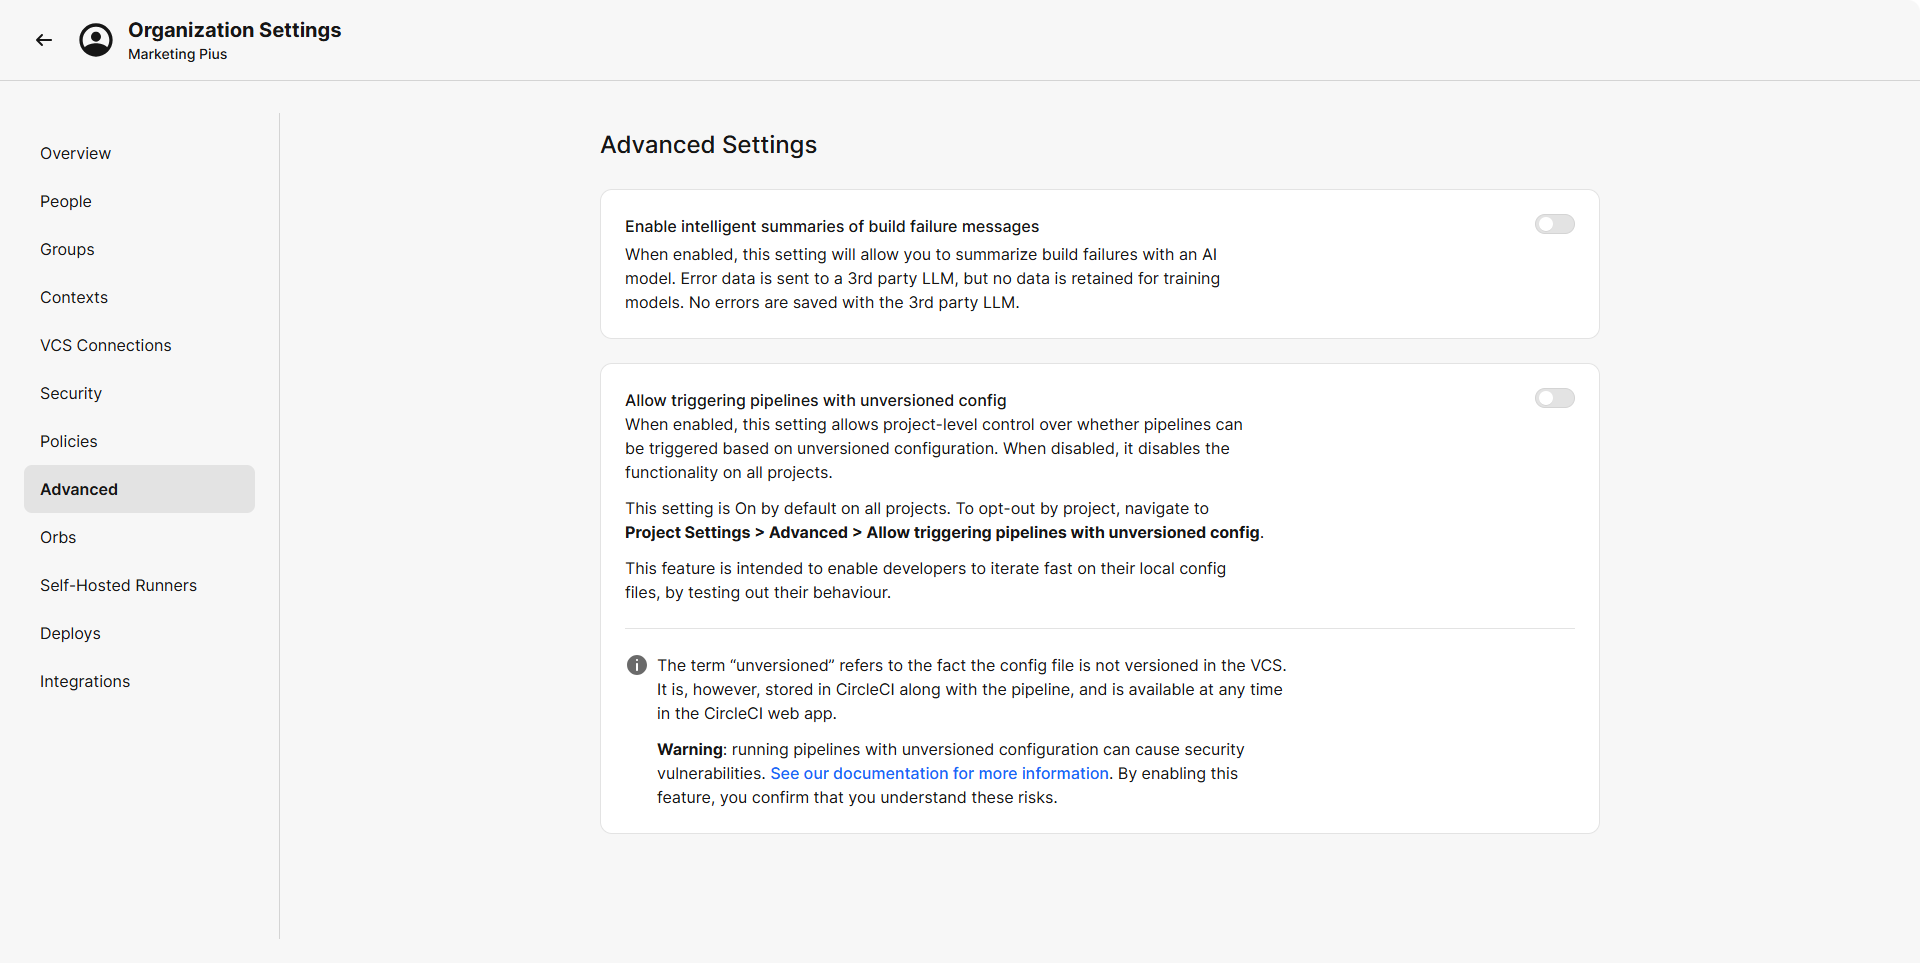Viewport: 1920px width, 963px height.
Task: Open the Overview settings page
Action: (x=75, y=153)
